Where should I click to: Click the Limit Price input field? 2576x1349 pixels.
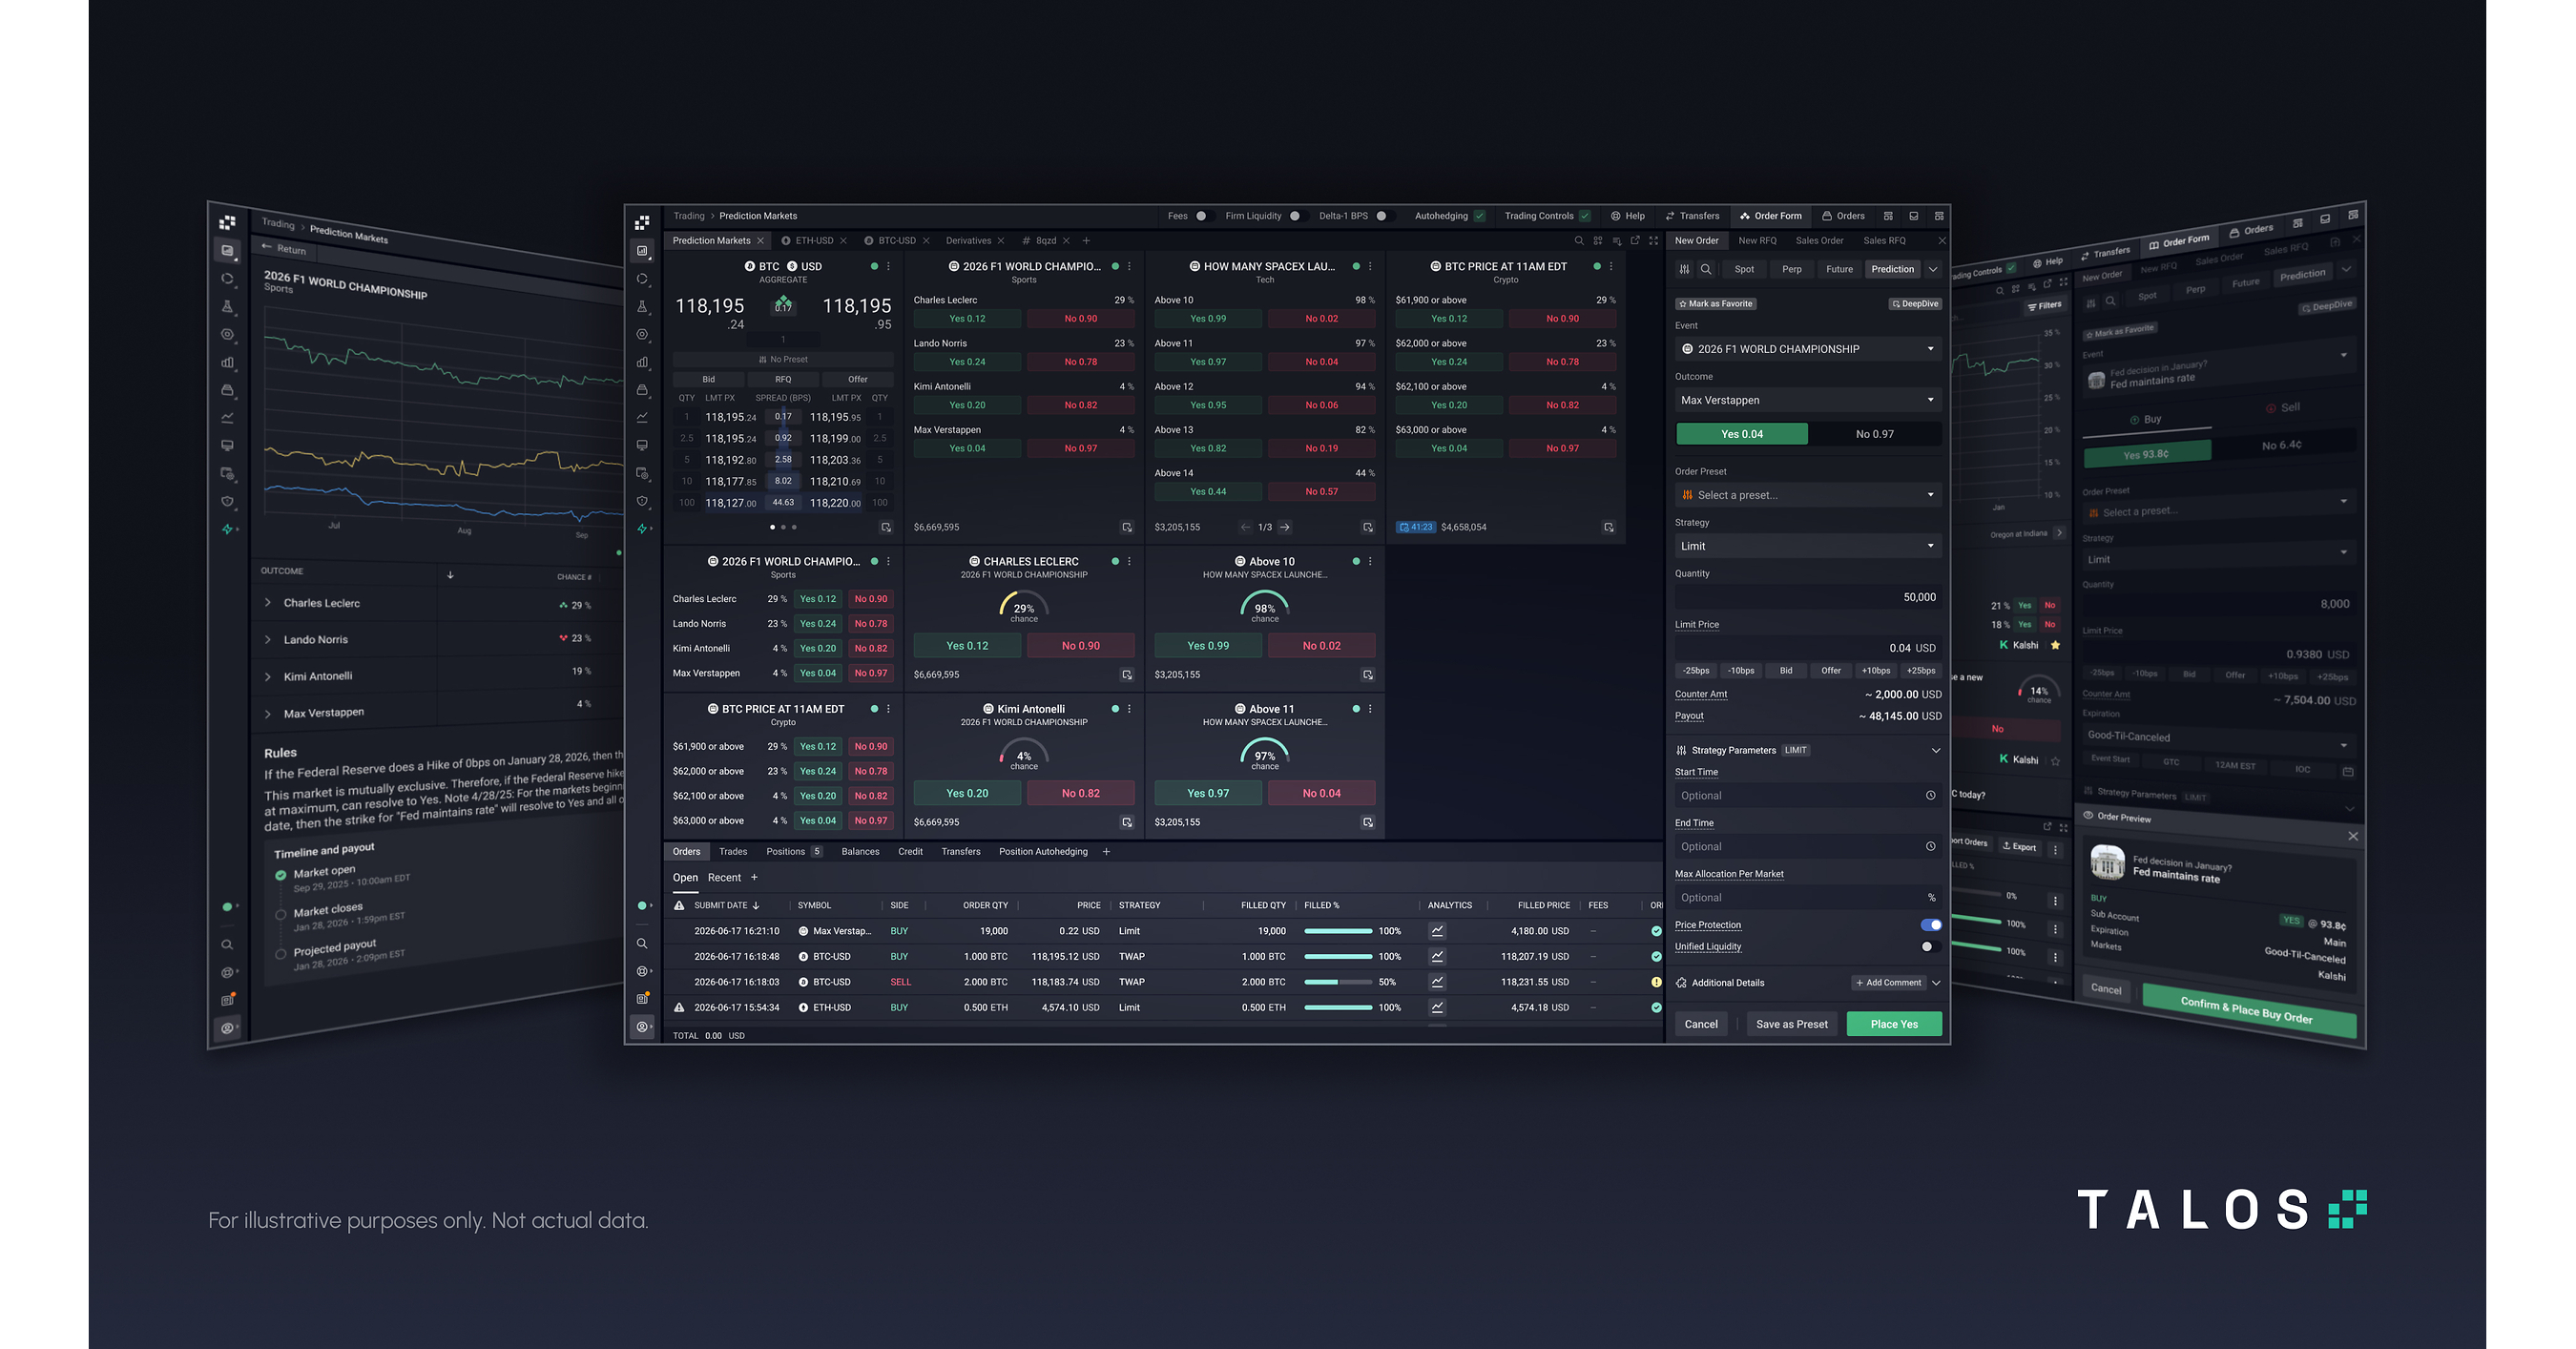[1808, 648]
